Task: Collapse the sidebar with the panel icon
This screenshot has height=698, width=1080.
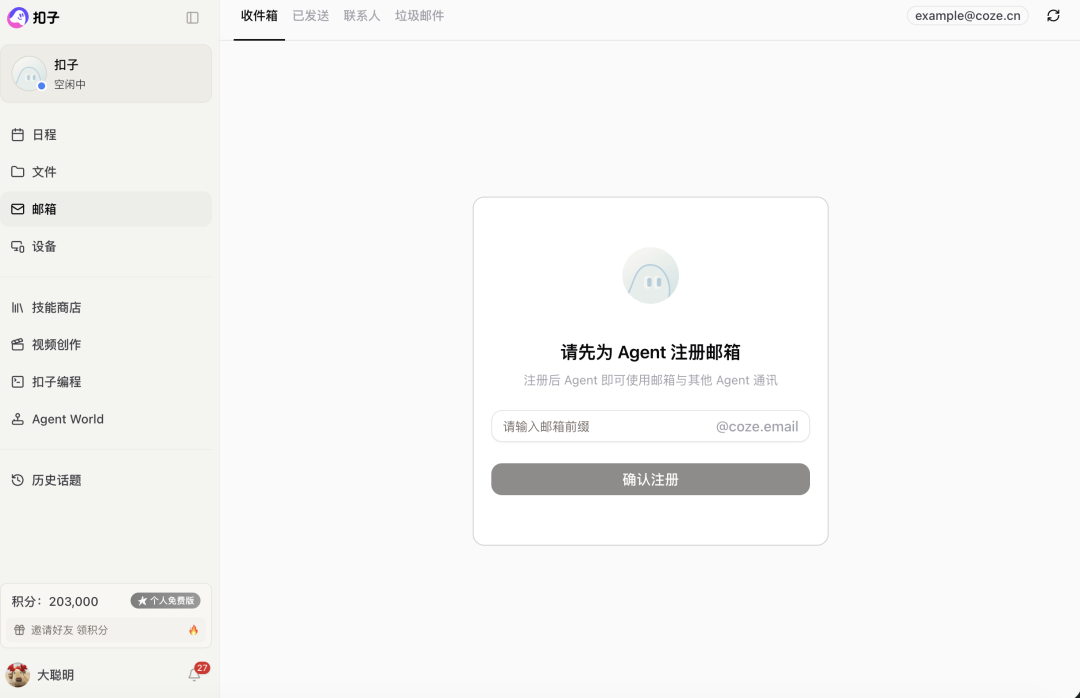Action: point(193,17)
